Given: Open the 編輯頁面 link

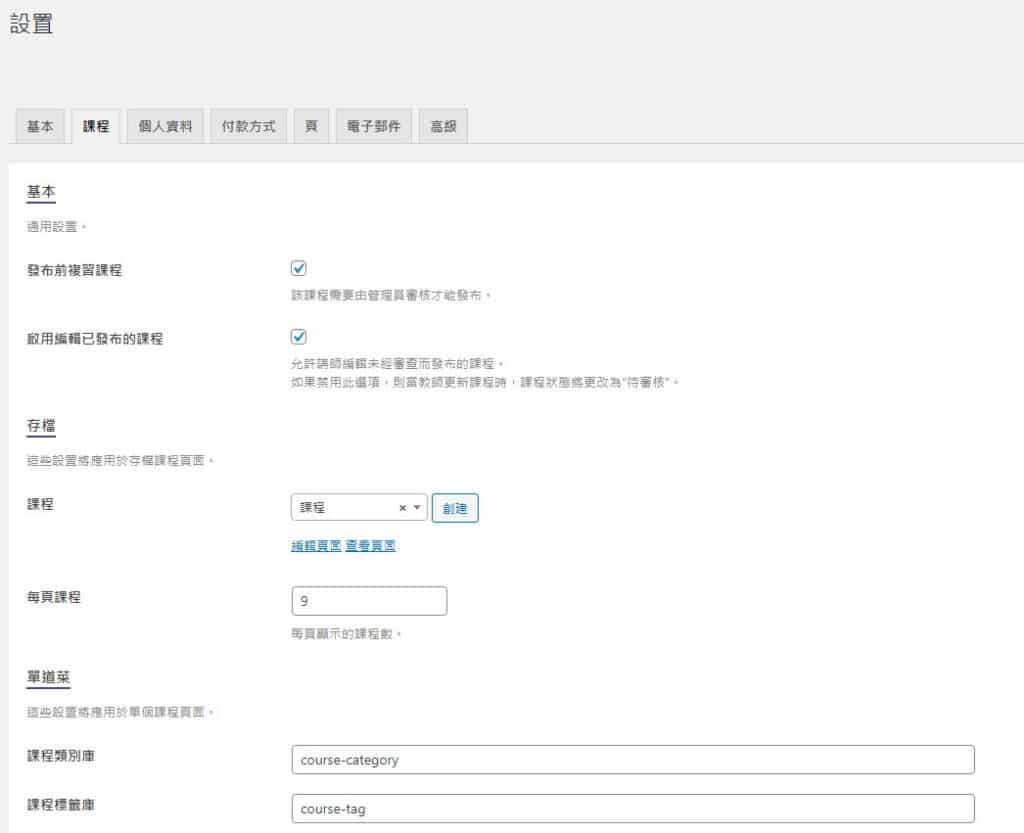Looking at the screenshot, I should [x=316, y=546].
